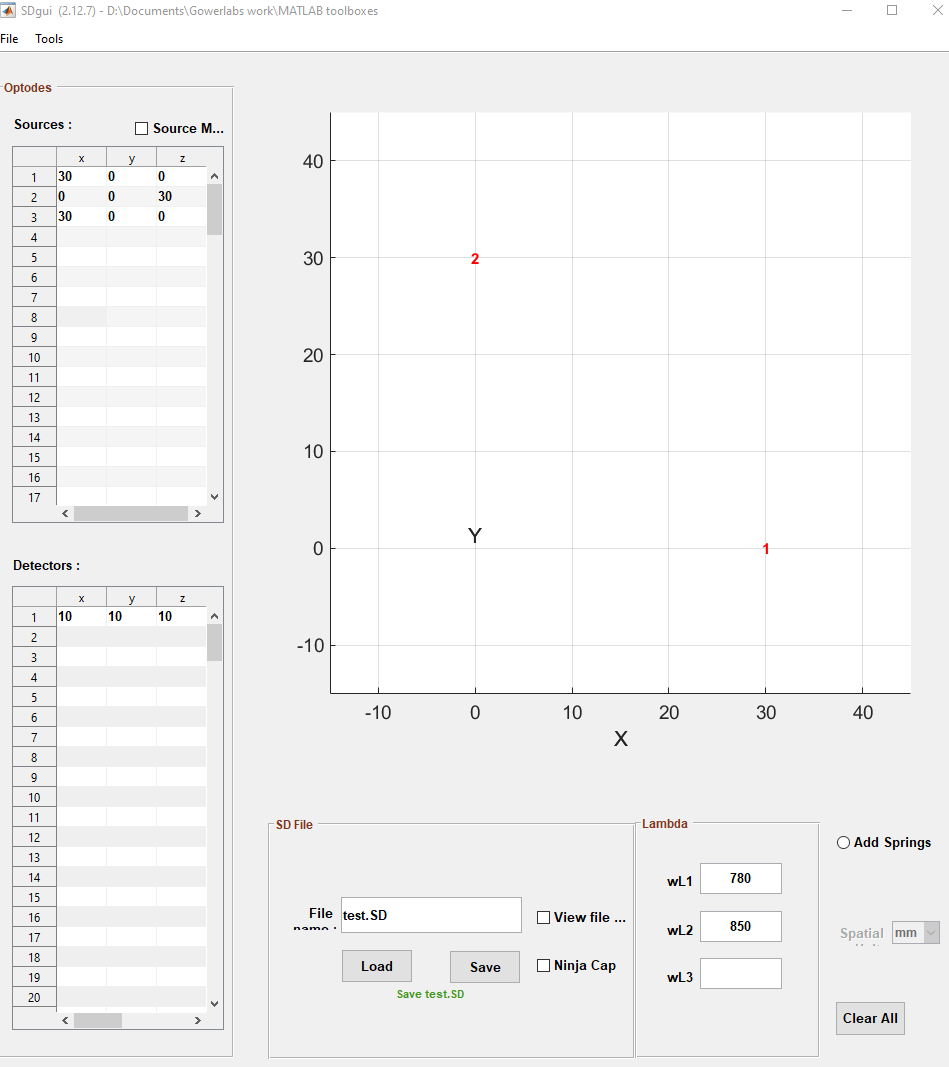
Task: Click the green Save test.SD status text
Action: click(431, 994)
